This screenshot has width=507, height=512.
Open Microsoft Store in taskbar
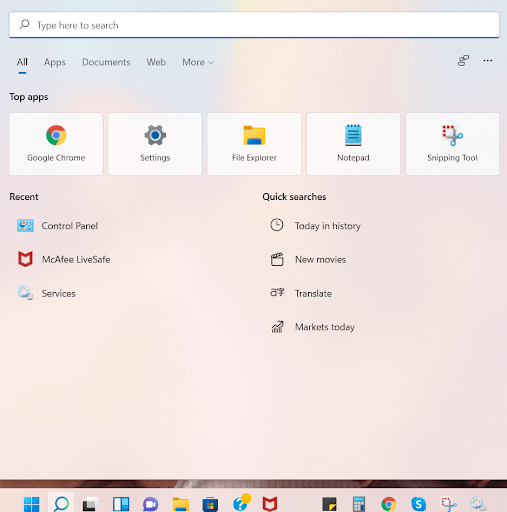click(x=210, y=504)
